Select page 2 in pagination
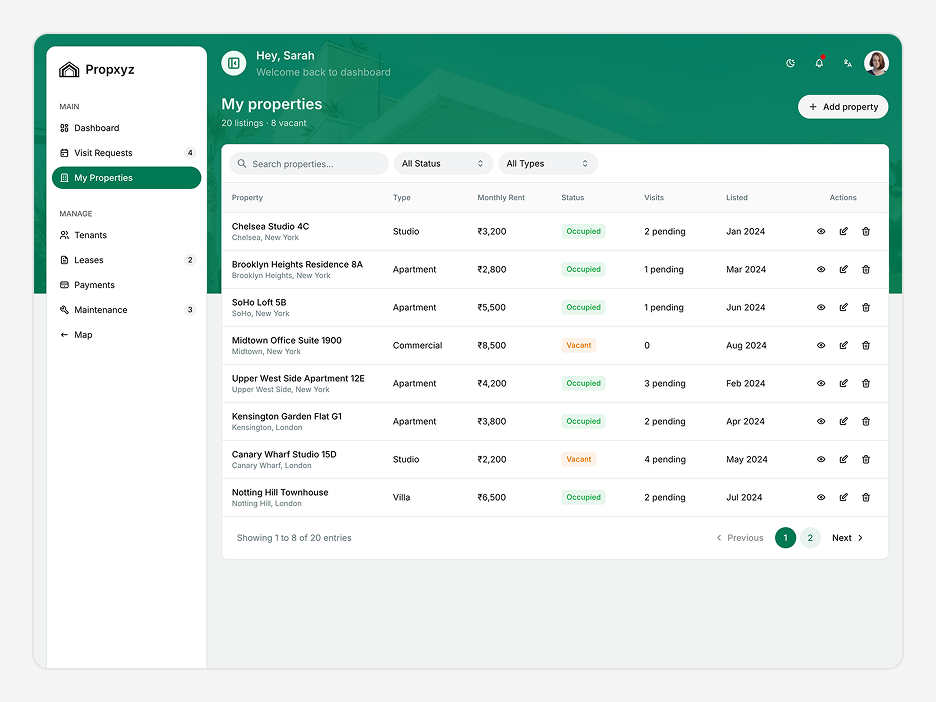Image resolution: width=936 pixels, height=702 pixels. pos(810,538)
